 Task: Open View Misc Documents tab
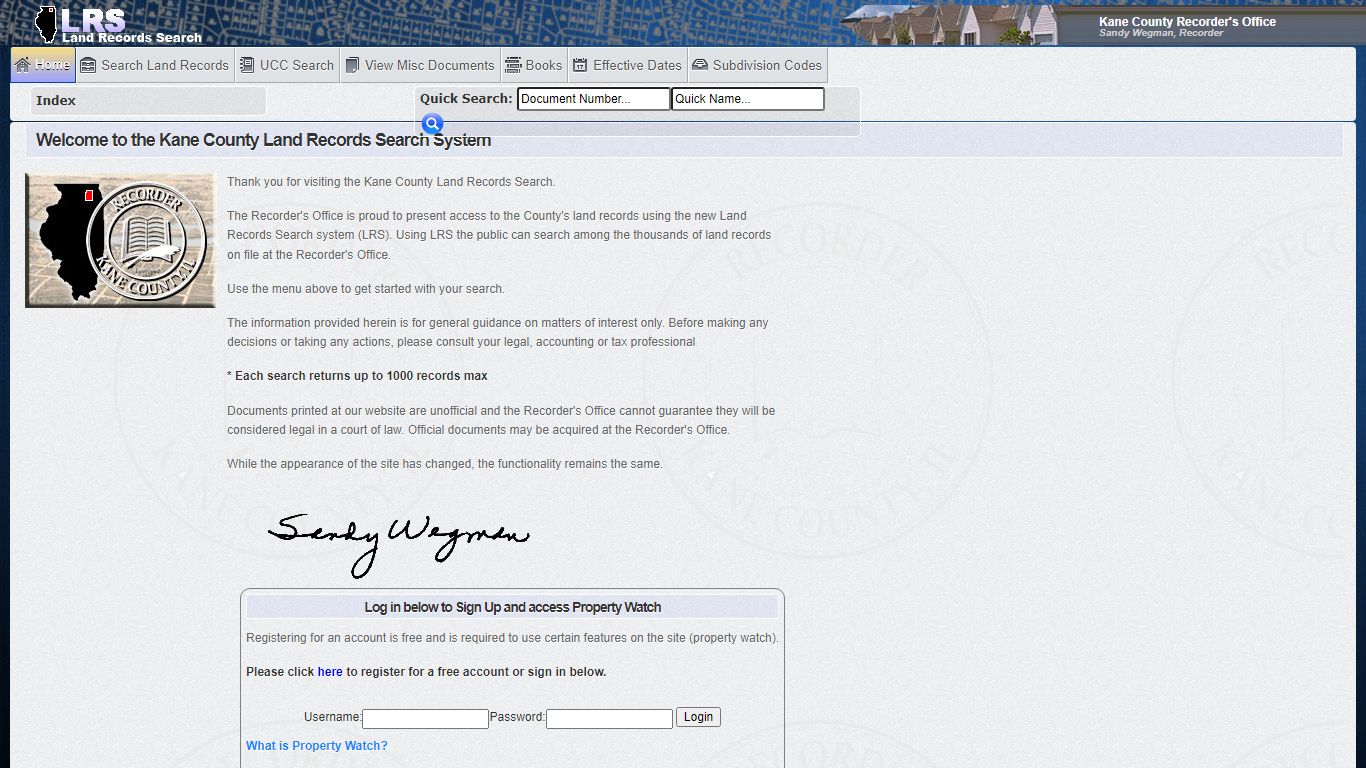(x=420, y=65)
